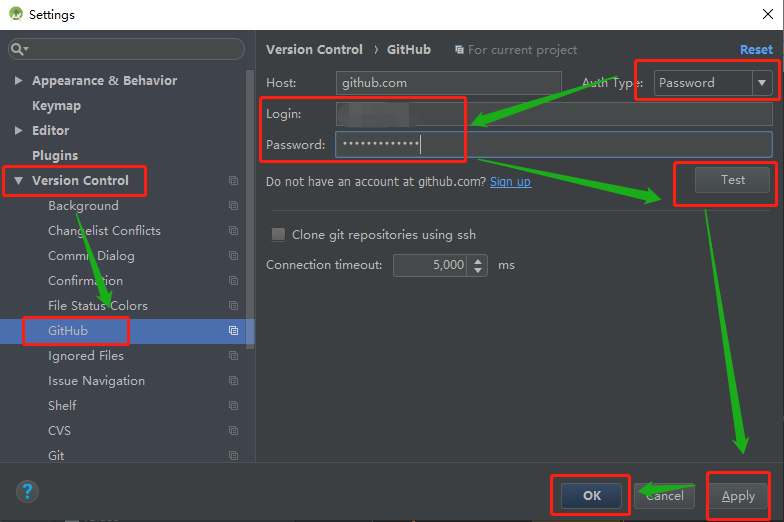Decrease connection timeout with down arrow
Viewport: 784px width, 522px height.
coord(478,270)
